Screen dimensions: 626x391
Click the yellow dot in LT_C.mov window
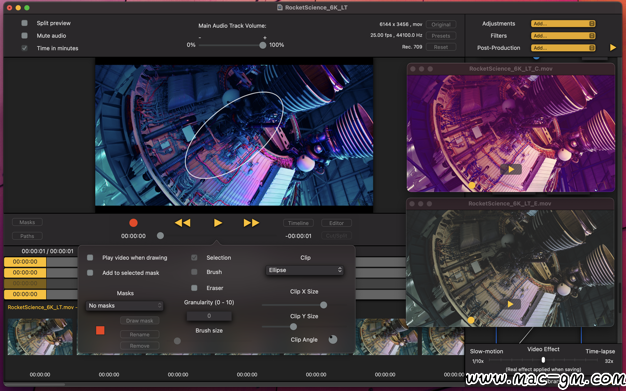pyautogui.click(x=472, y=185)
